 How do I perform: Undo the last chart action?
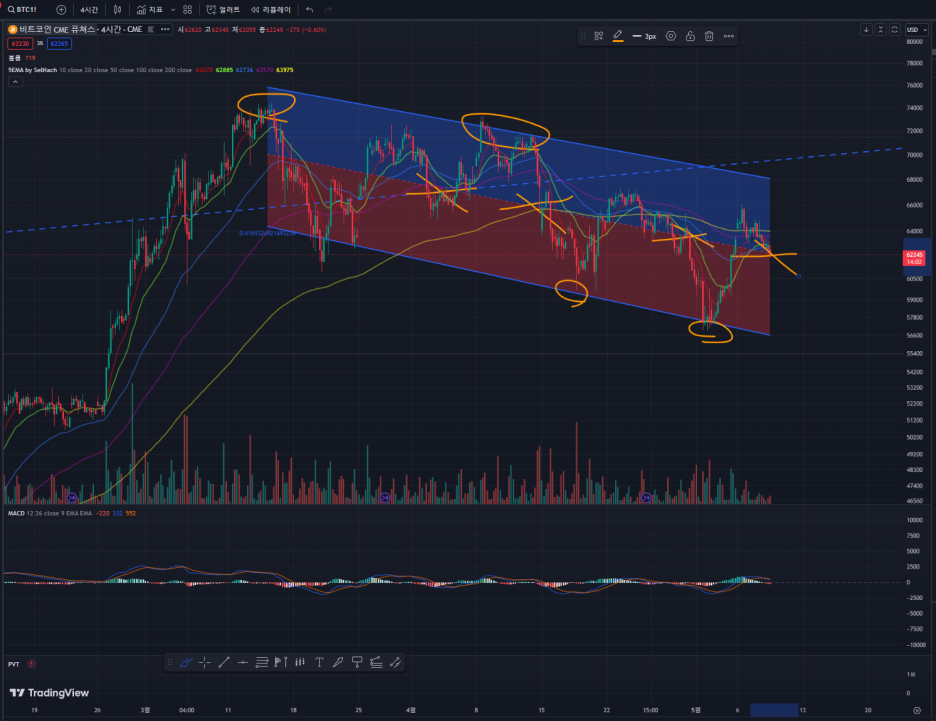(x=309, y=10)
